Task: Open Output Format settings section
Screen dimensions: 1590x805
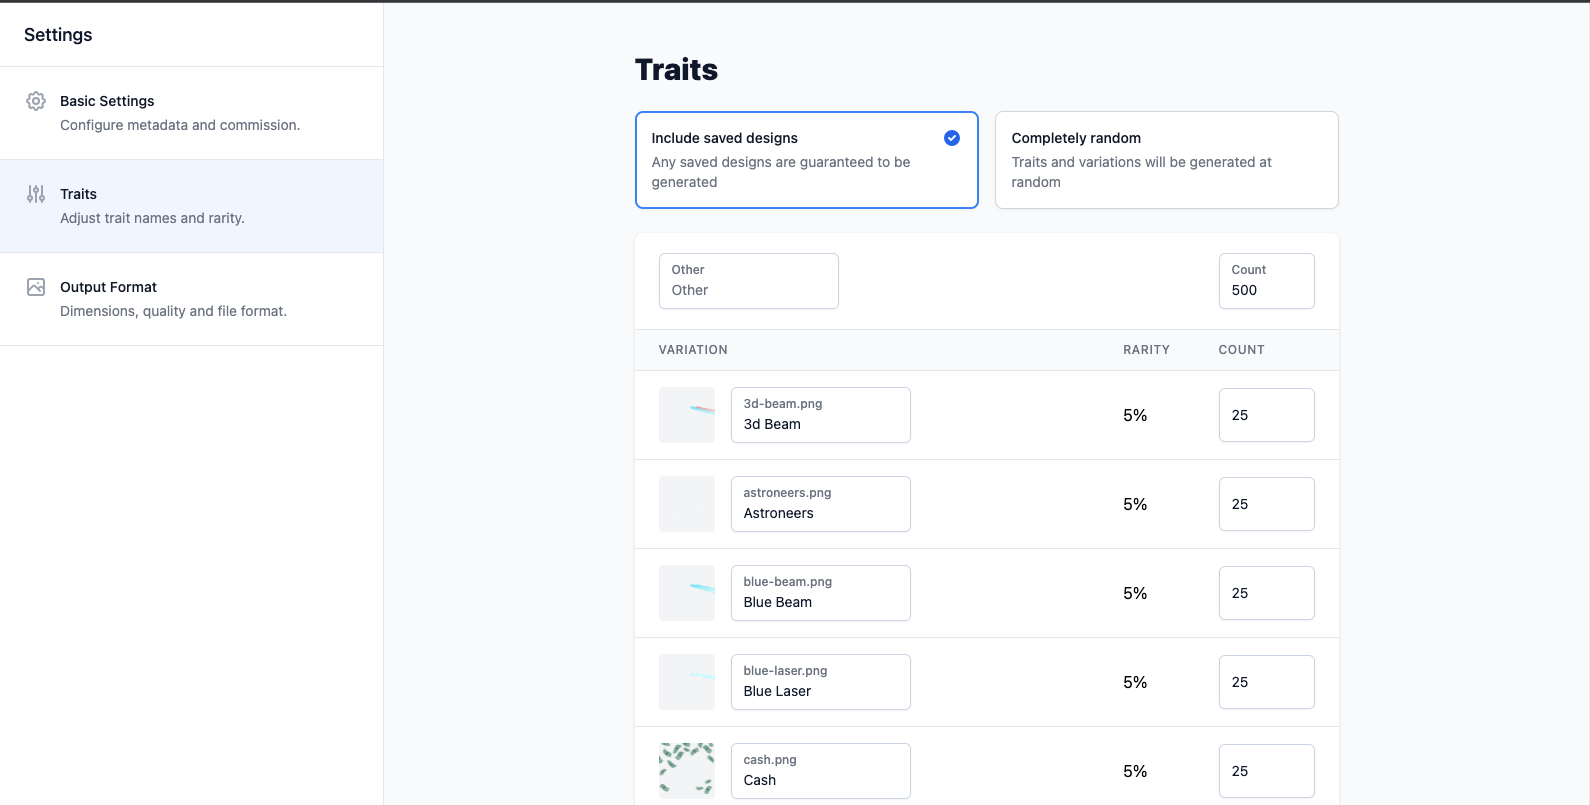Action: [191, 299]
